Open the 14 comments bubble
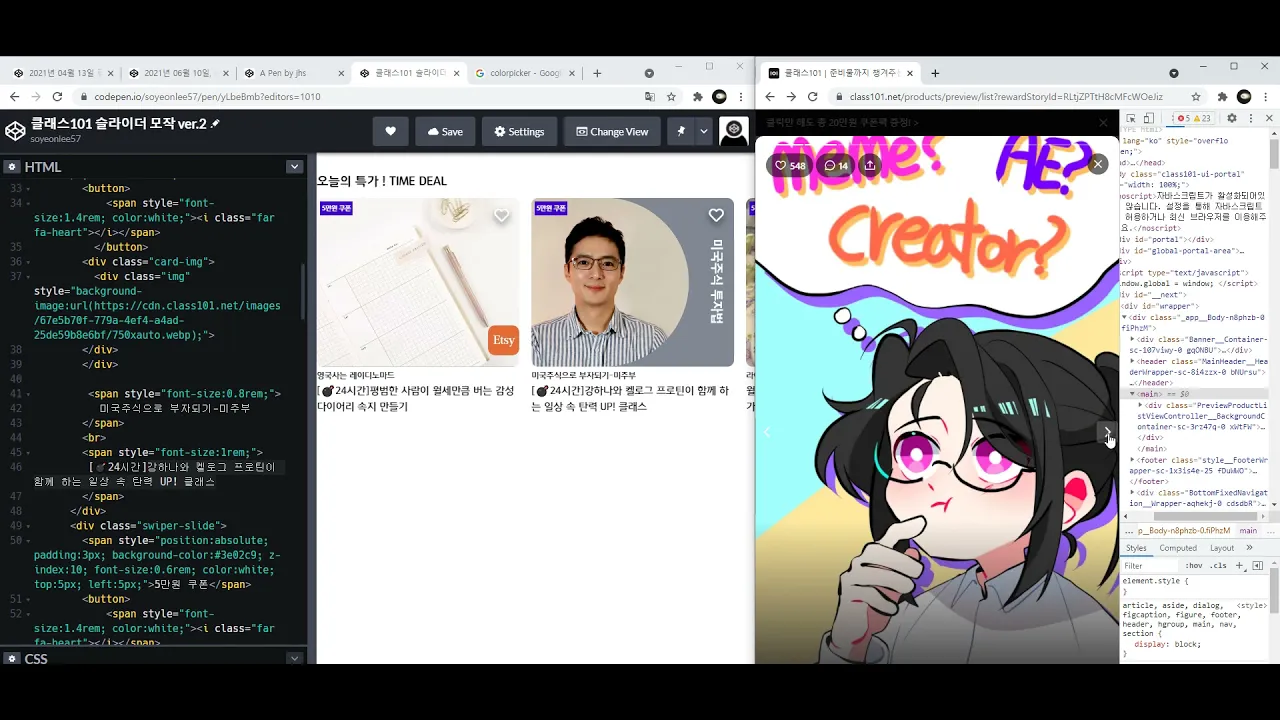 click(x=835, y=165)
